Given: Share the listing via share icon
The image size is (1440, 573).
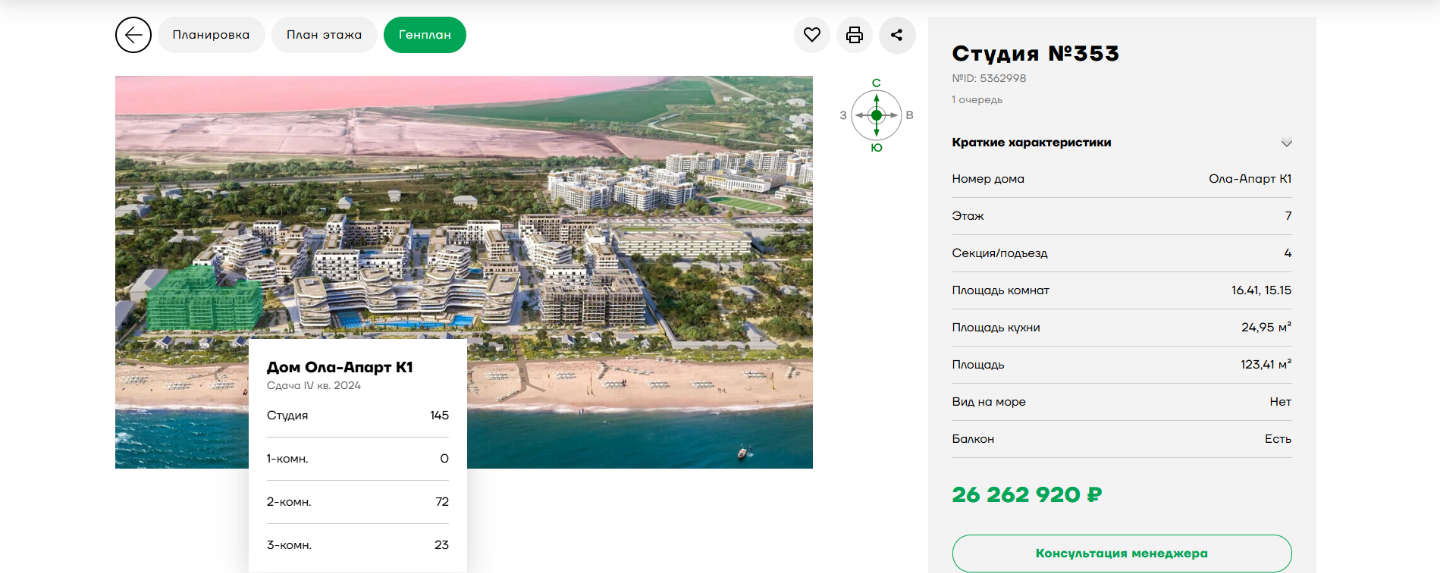Looking at the screenshot, I should (x=897, y=35).
